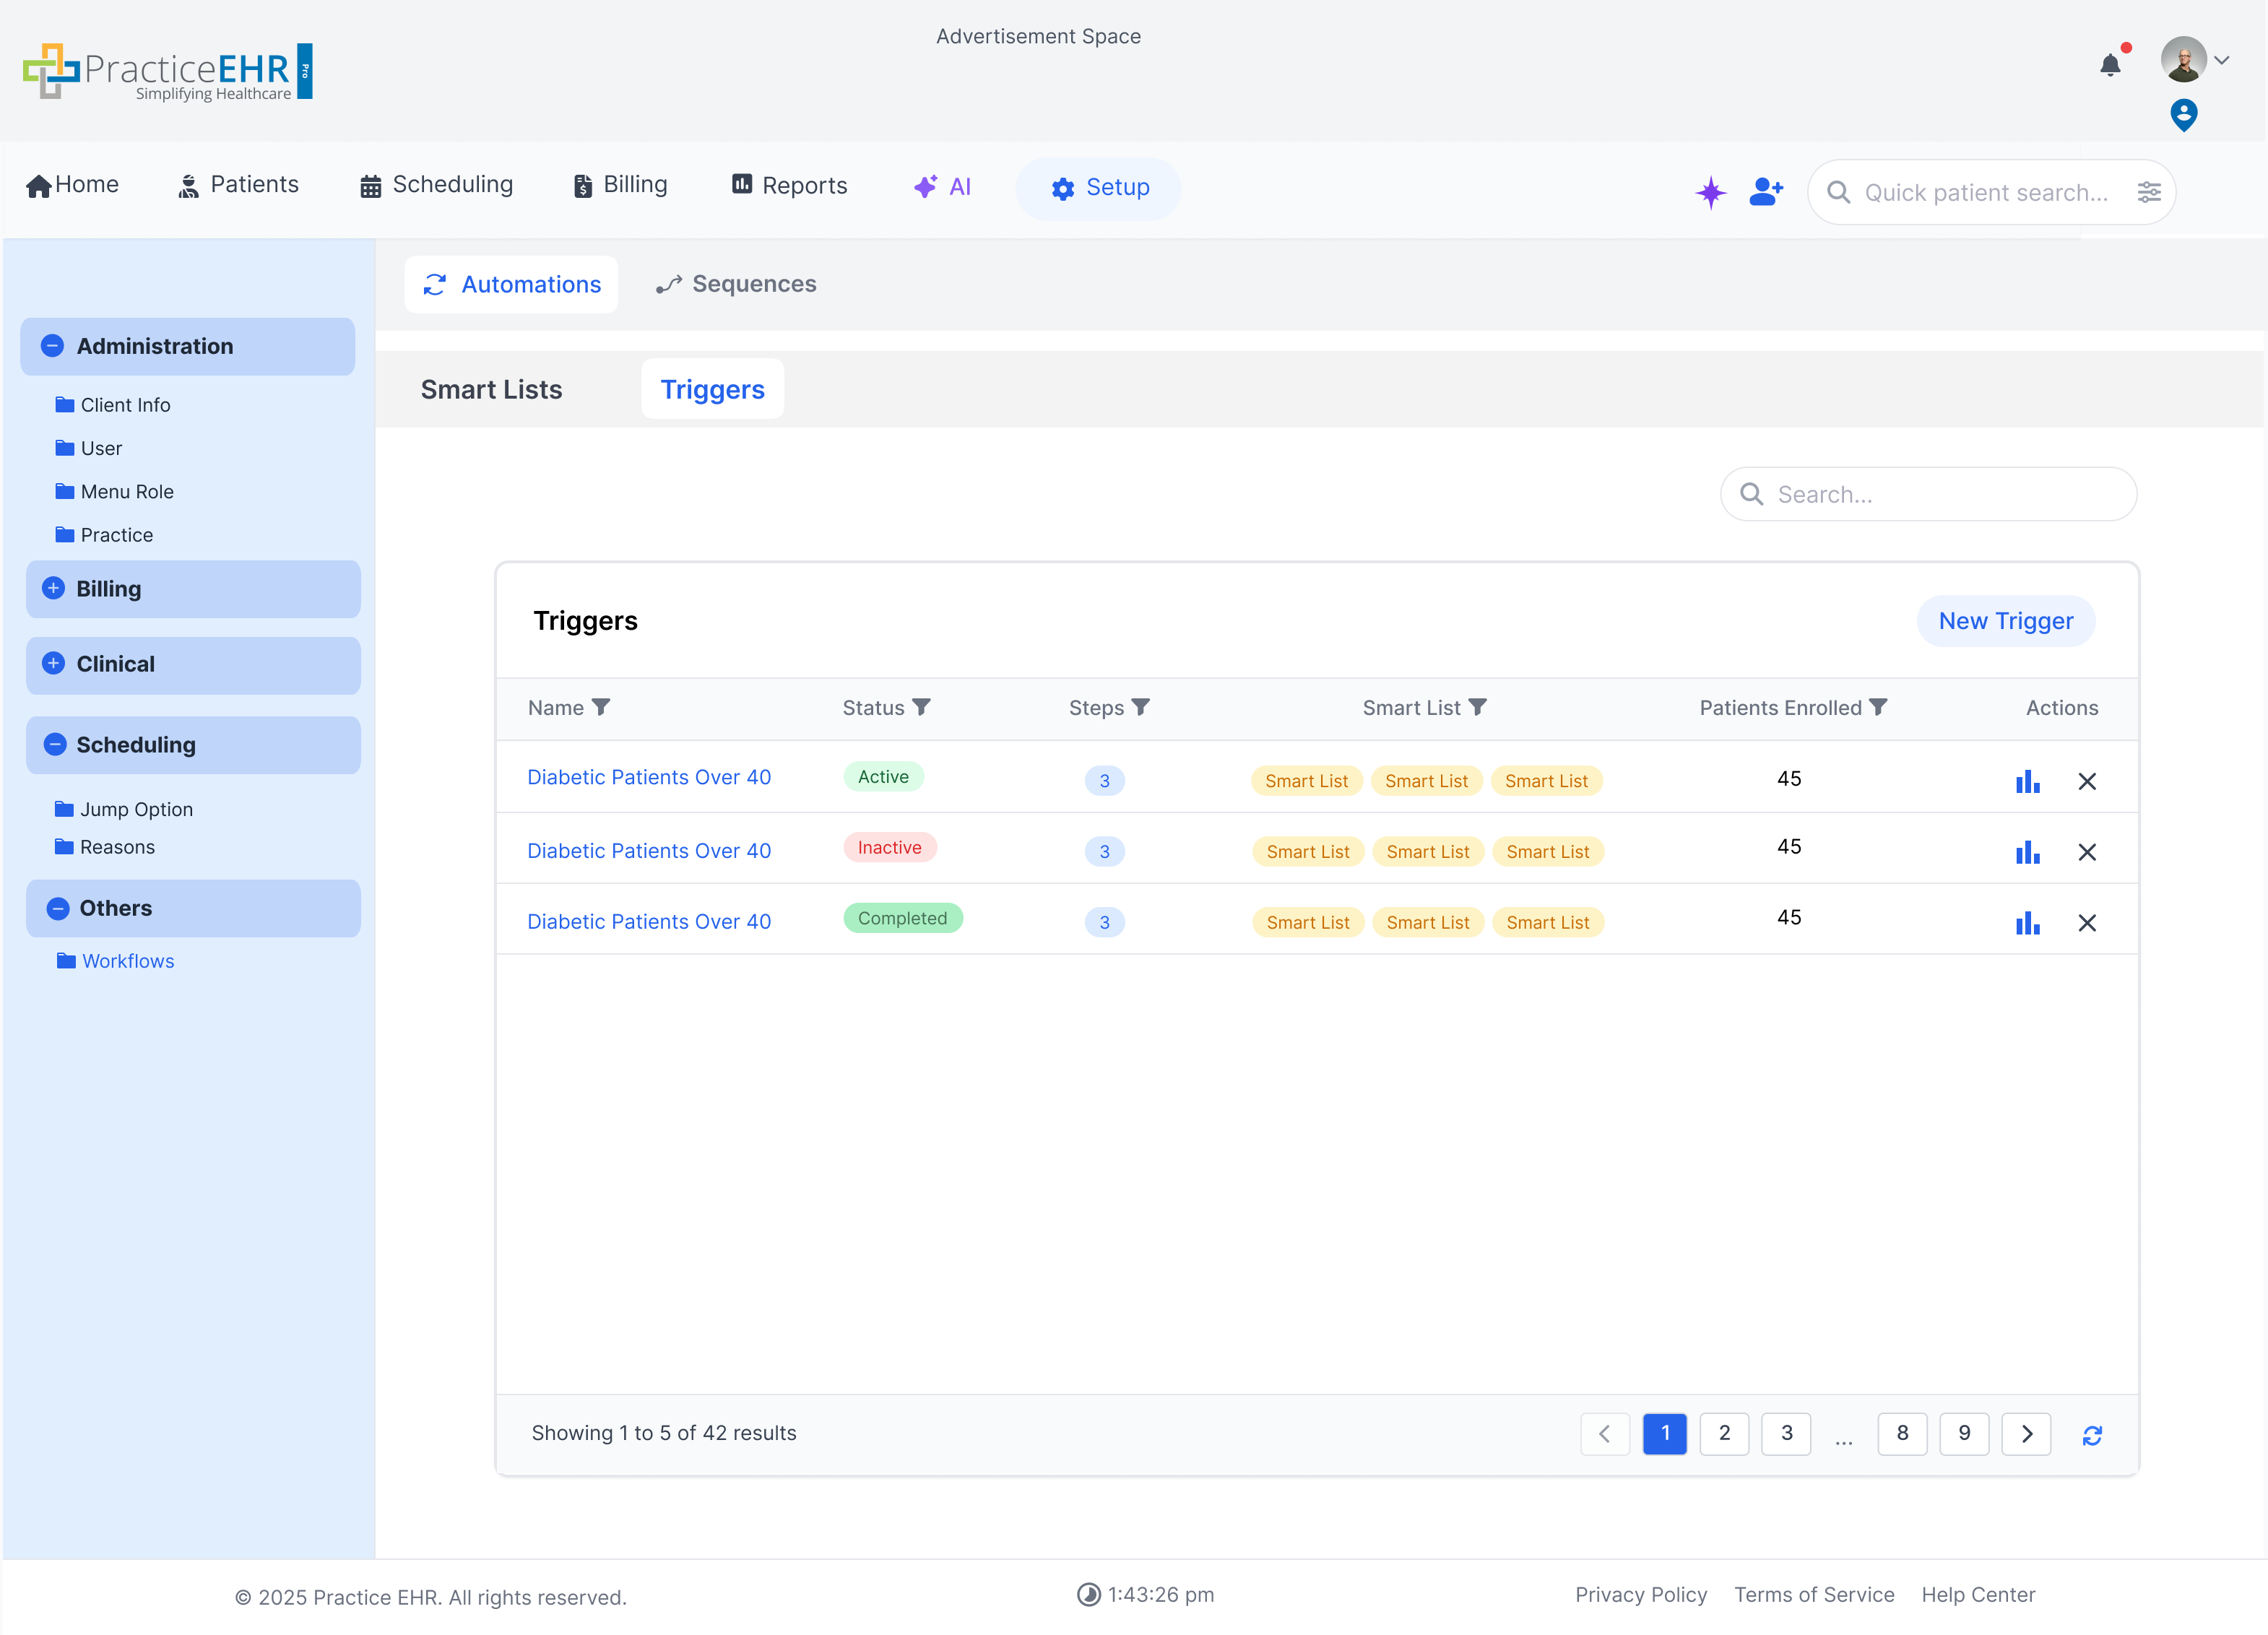Expand the Billing sidebar section
Screen dimensions: 2268x1635
[x=54, y=588]
